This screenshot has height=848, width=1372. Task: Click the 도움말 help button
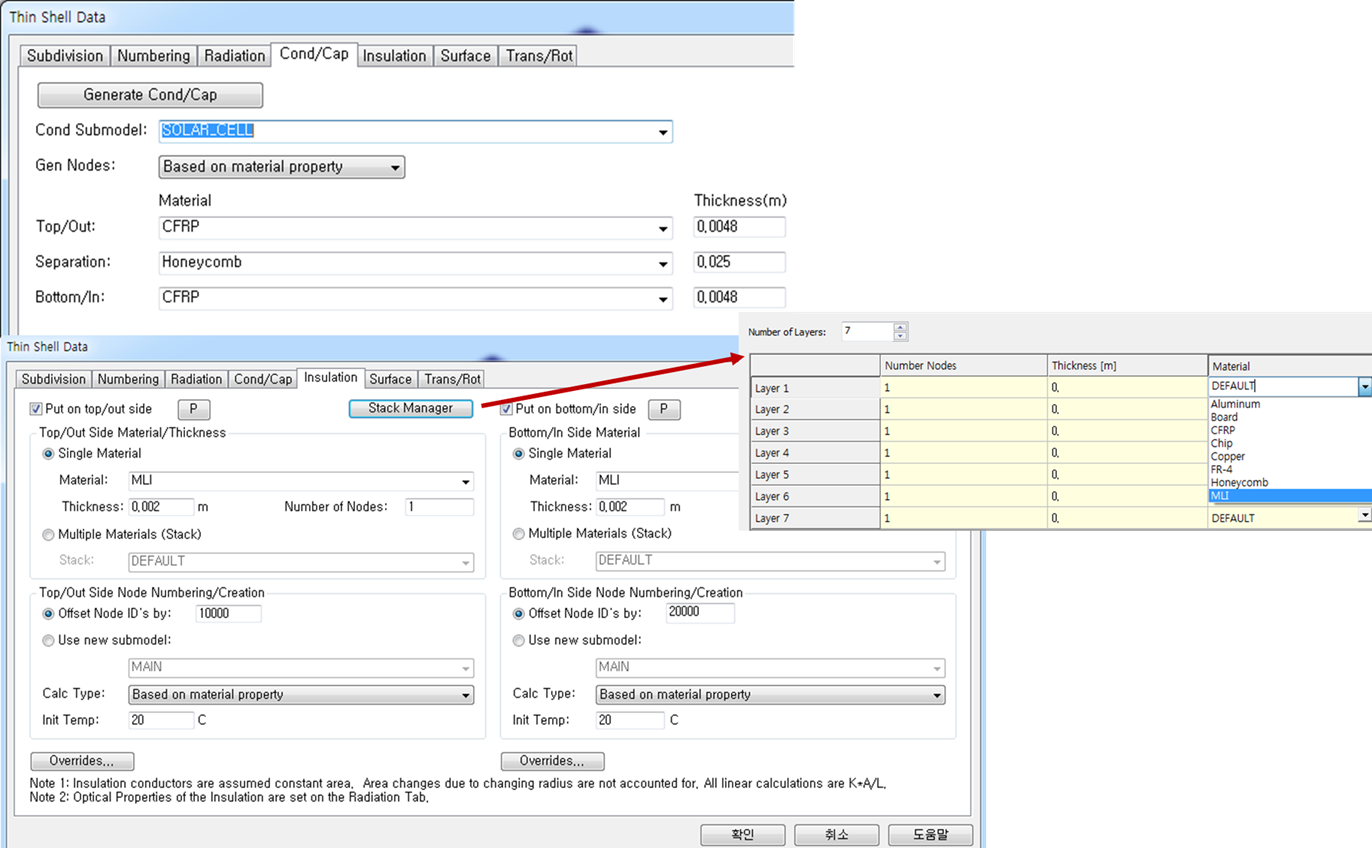[931, 835]
